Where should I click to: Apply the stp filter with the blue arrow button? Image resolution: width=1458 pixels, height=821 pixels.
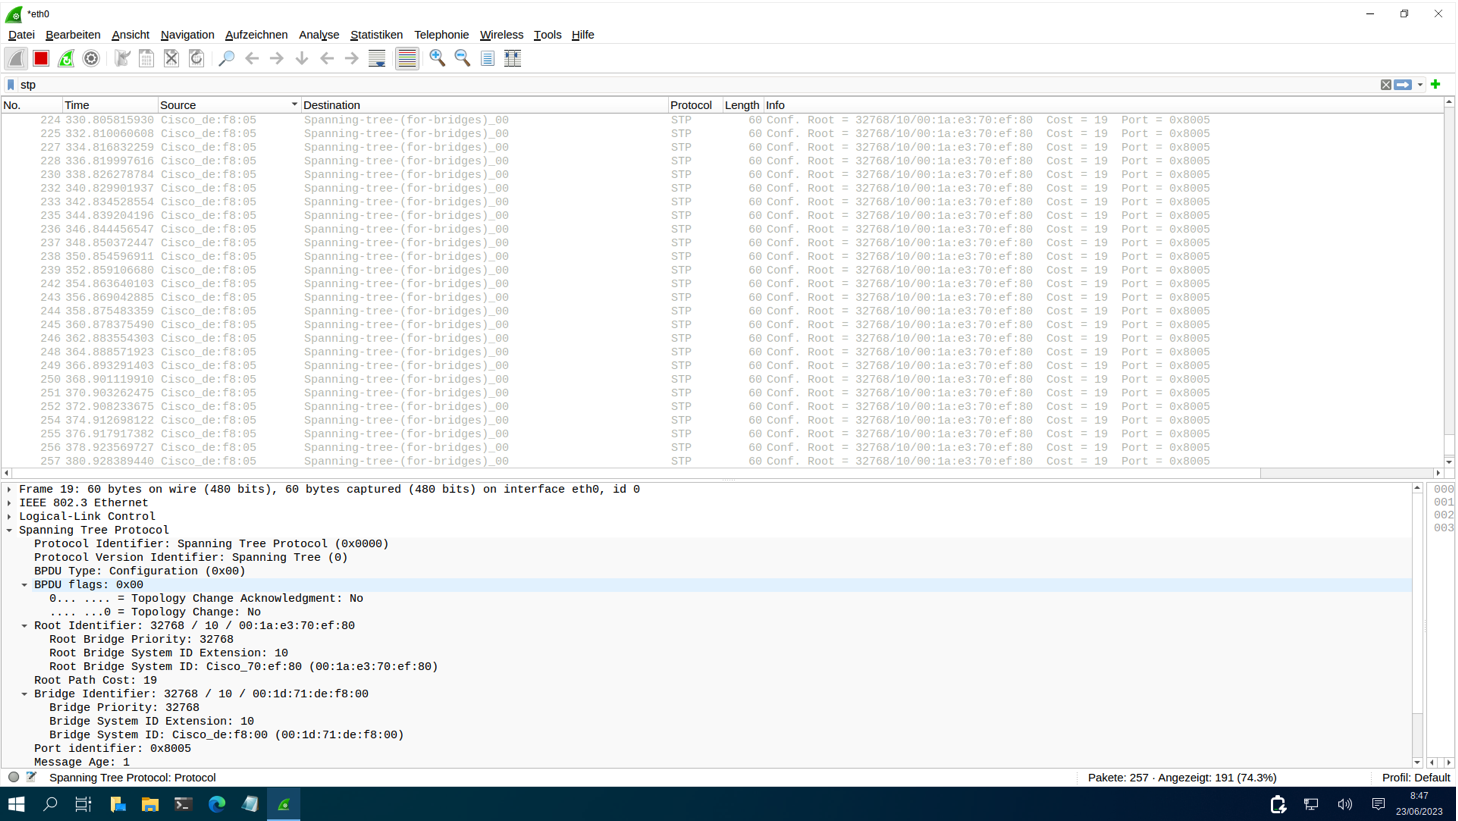coord(1403,84)
